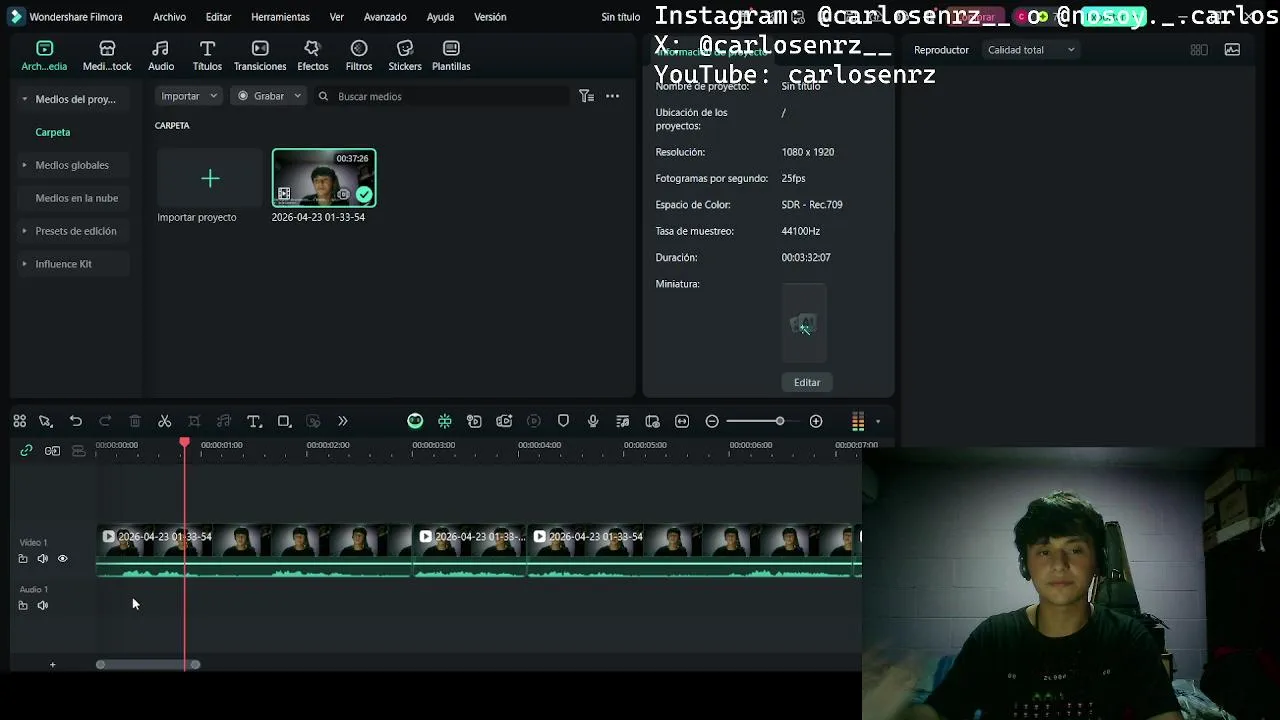Open the Plantillas panel
This screenshot has width=1280, height=720.
click(x=451, y=56)
